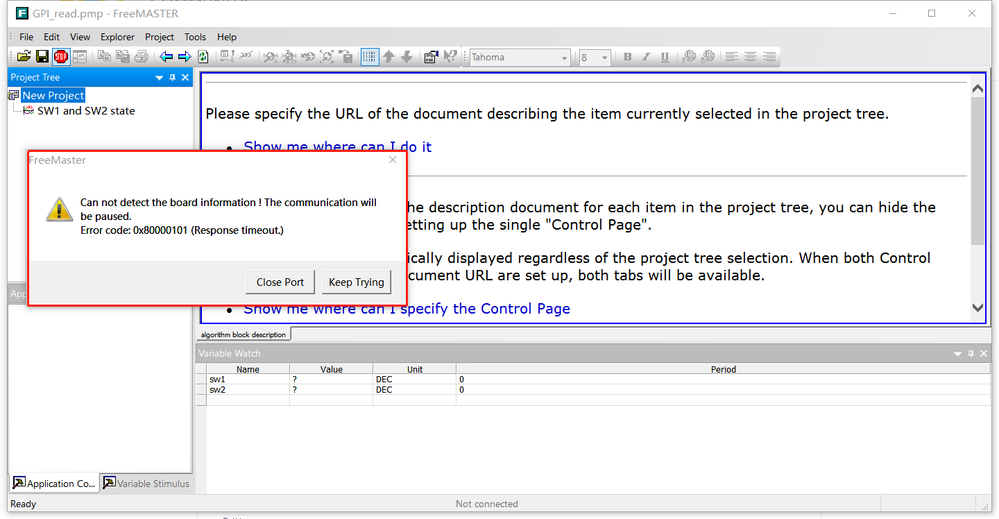Open the font size 8 dropdown
This screenshot has width=999, height=519.
pyautogui.click(x=605, y=58)
